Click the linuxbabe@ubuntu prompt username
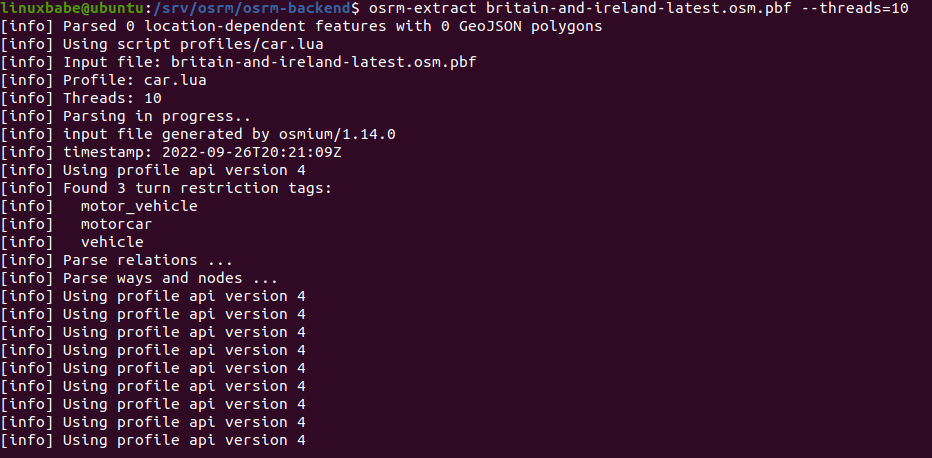 click(x=59, y=8)
